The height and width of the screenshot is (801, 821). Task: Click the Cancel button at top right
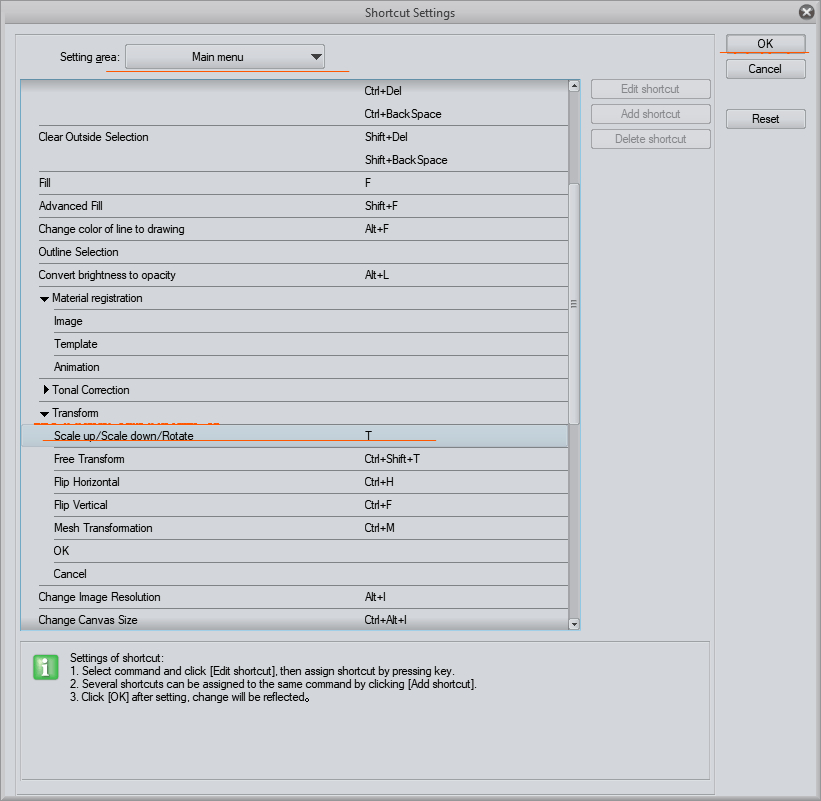765,69
